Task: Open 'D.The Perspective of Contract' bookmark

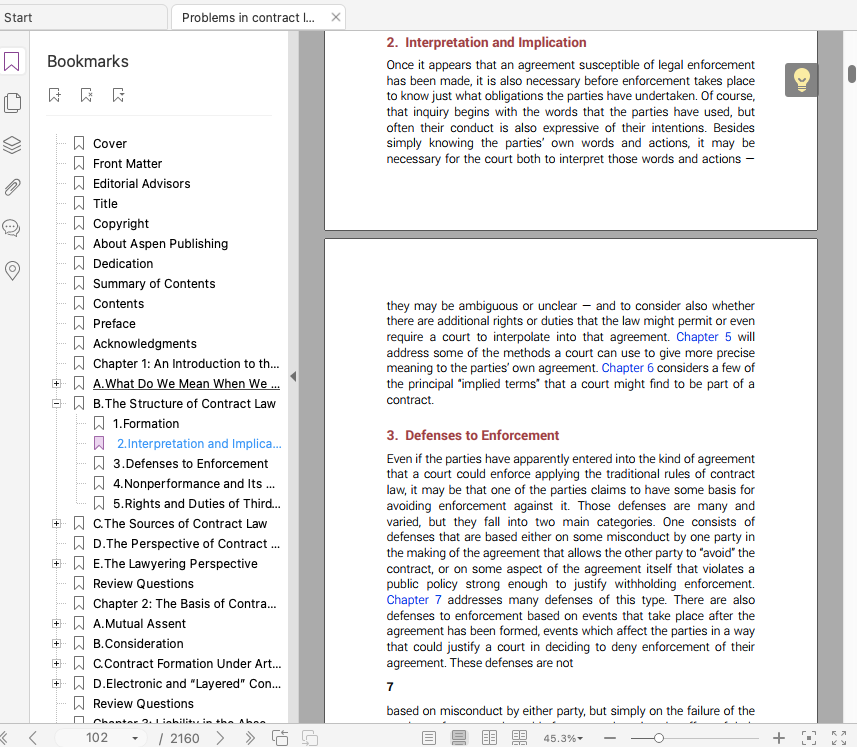Action: (186, 544)
